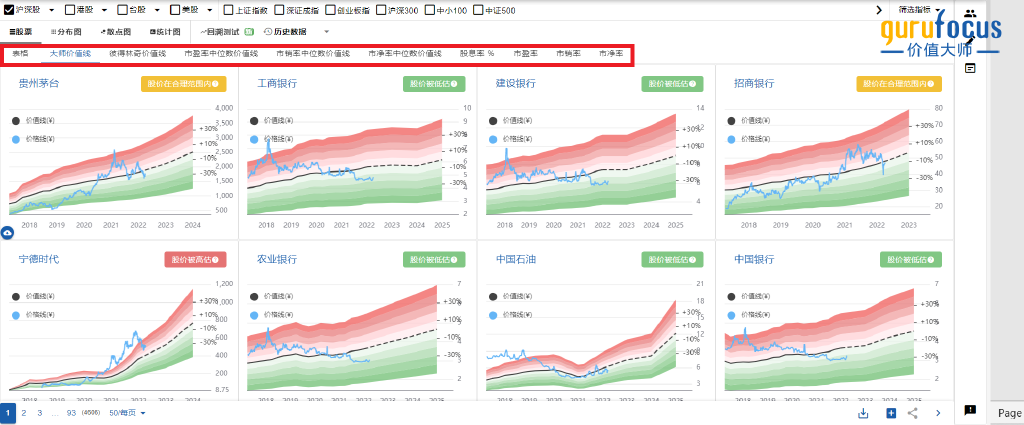Tick the 沪深300 checkbox
This screenshot has width=1024, height=425.
tap(381, 10)
